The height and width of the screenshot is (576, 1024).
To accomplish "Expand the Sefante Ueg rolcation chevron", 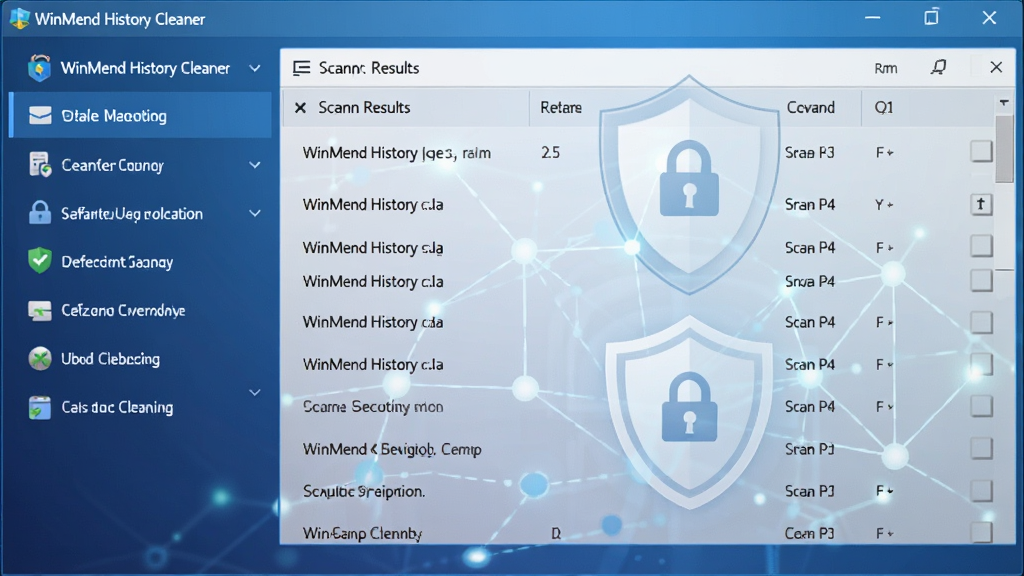I will pyautogui.click(x=255, y=214).
